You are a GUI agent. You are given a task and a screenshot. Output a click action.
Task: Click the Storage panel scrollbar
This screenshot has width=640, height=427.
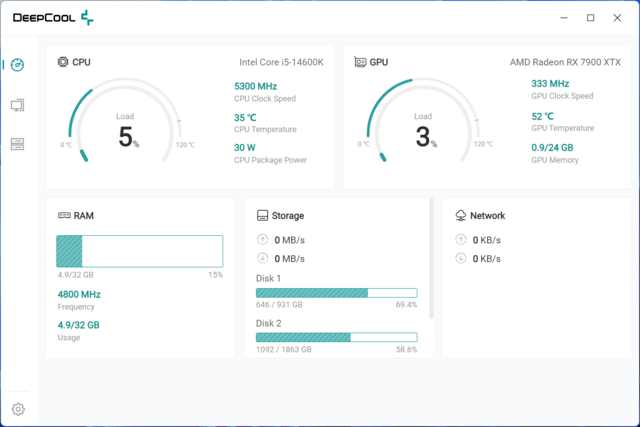(x=431, y=258)
